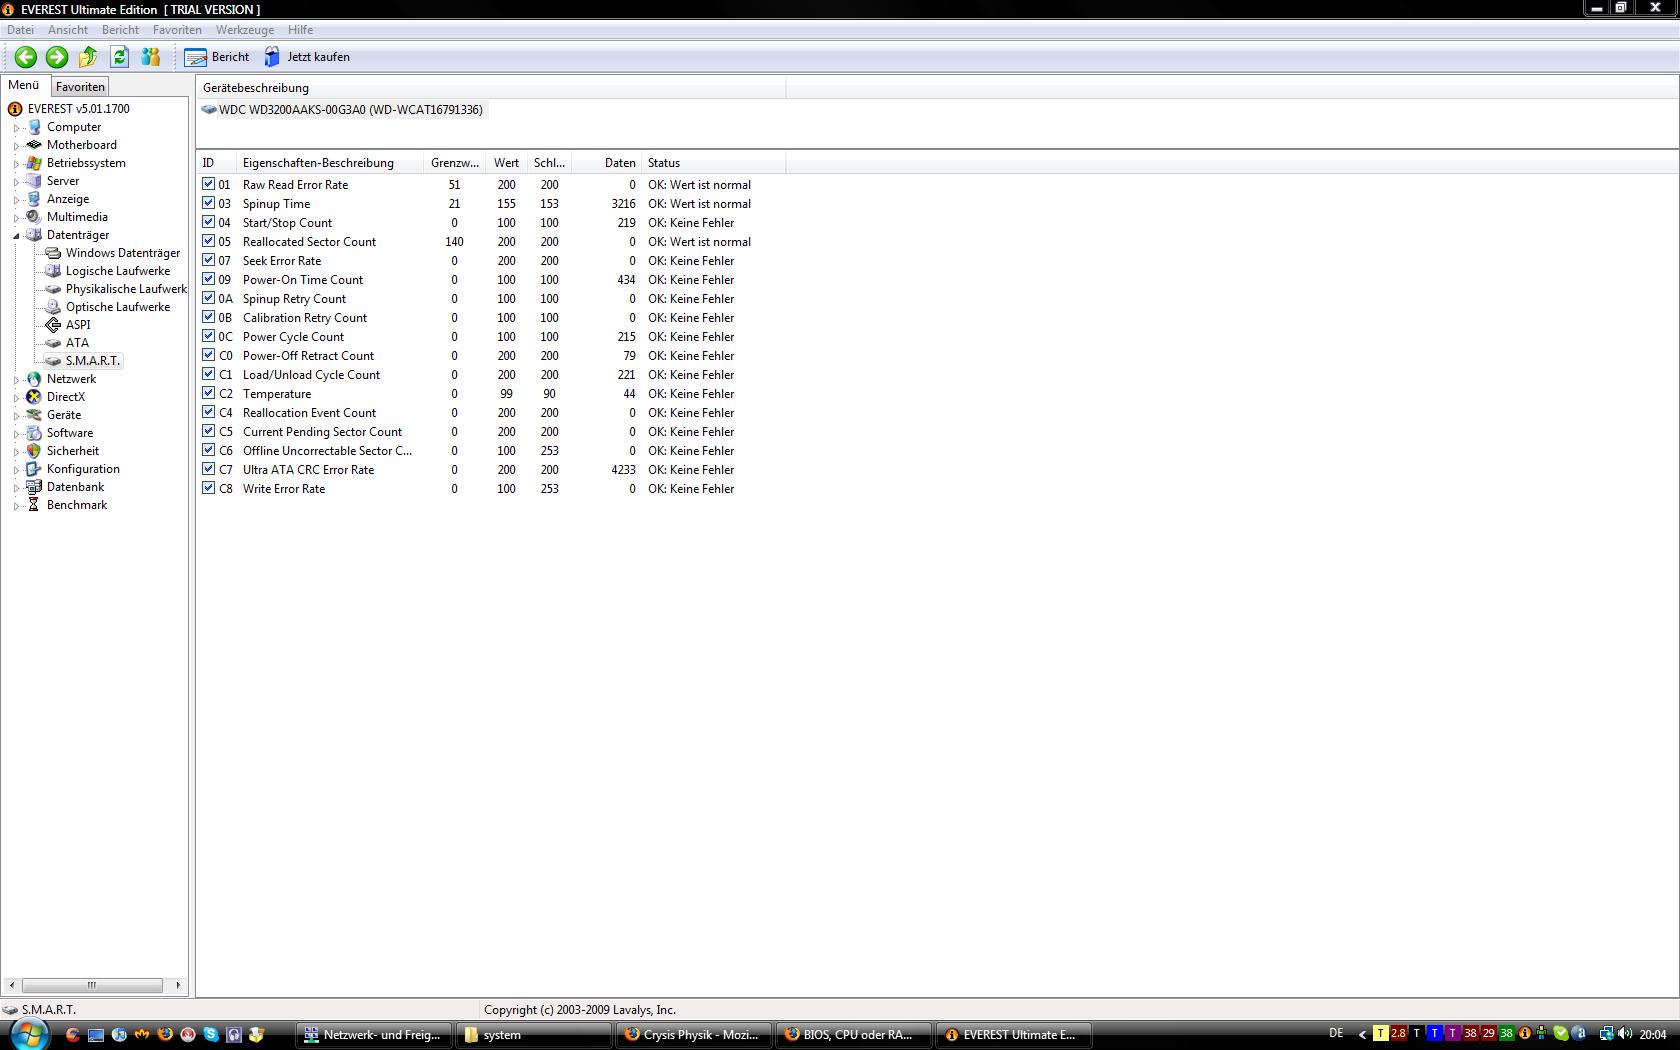Uncheck the Power-On Time Count checkbox
This screenshot has height=1050, width=1680.
point(208,279)
